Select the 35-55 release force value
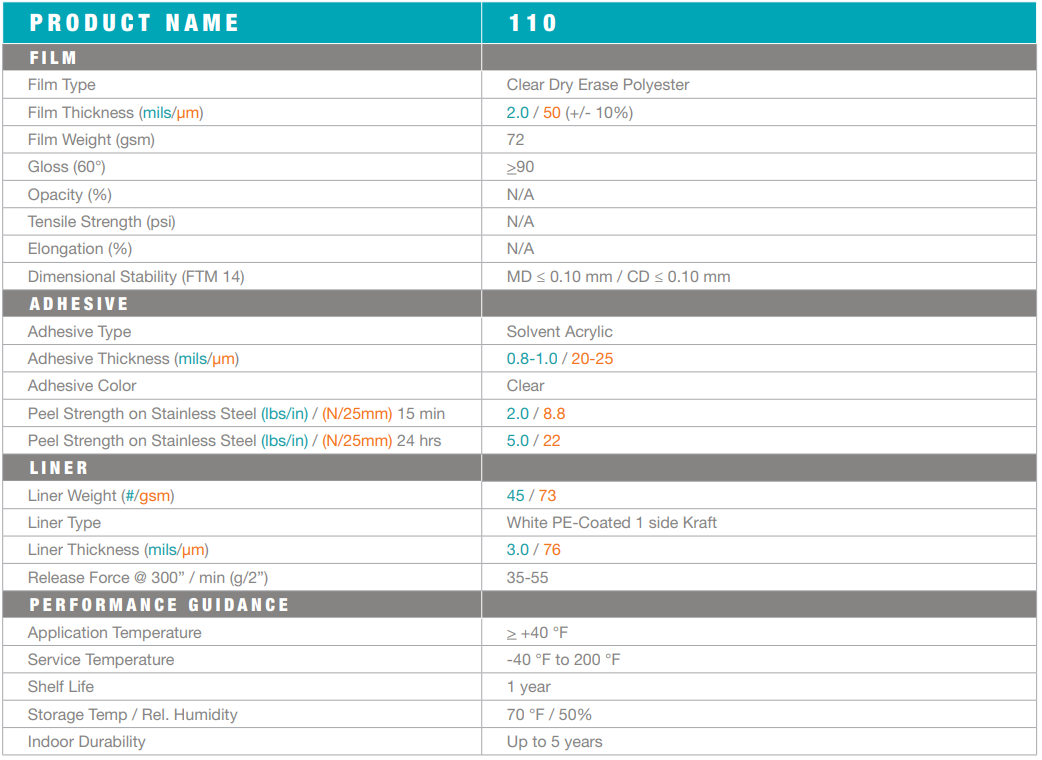Viewport: 1042px width, 760px height. click(528, 578)
